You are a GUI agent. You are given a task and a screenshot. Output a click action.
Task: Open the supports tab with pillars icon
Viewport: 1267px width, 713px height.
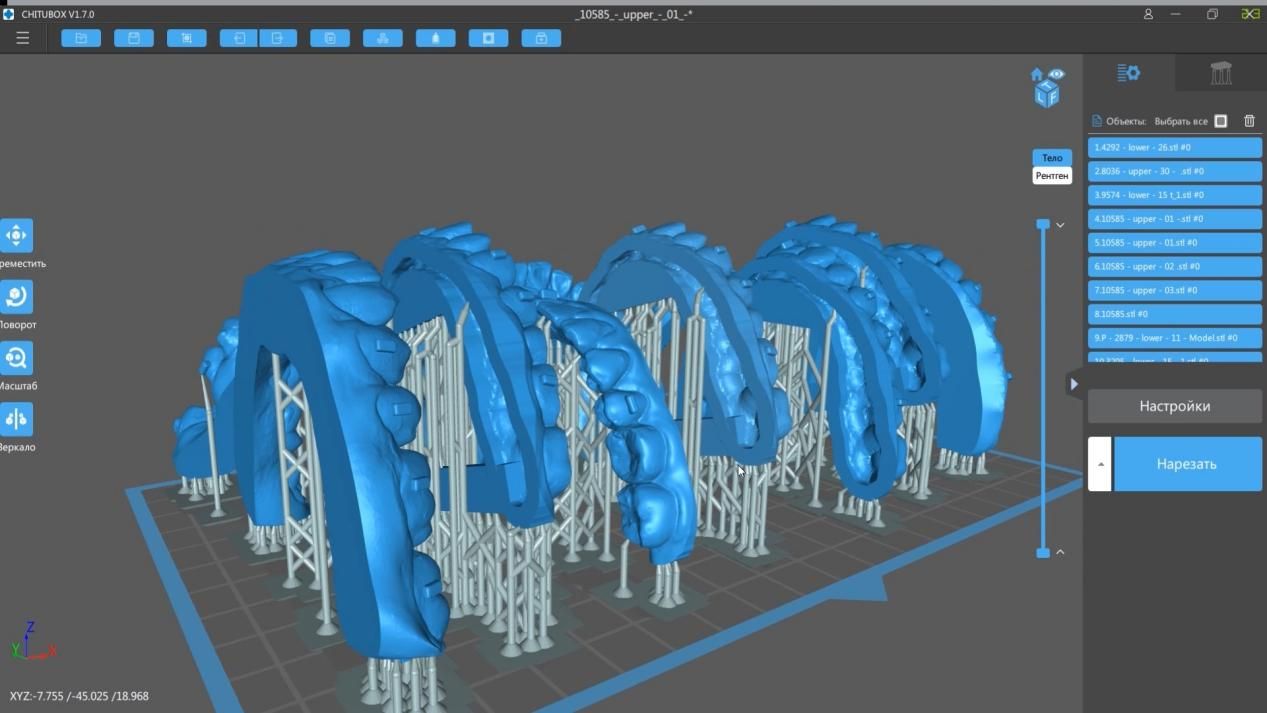(x=1220, y=73)
